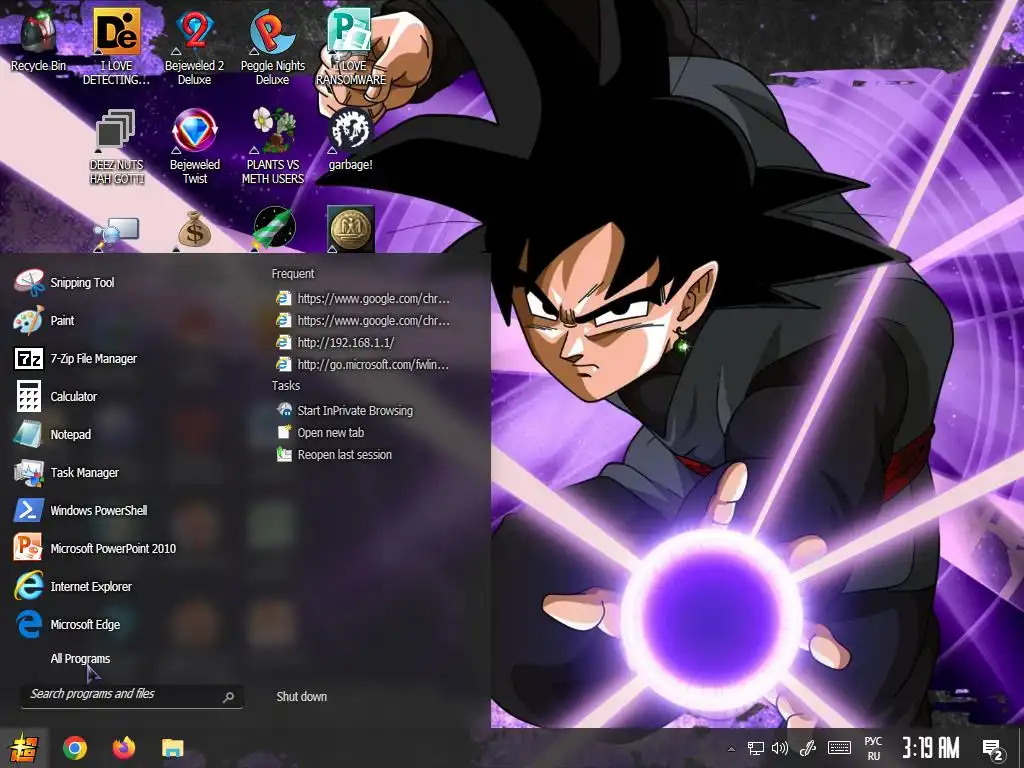The width and height of the screenshot is (1024, 768).
Task: Open Snipping Tool from Start menu
Action: click(64, 283)
